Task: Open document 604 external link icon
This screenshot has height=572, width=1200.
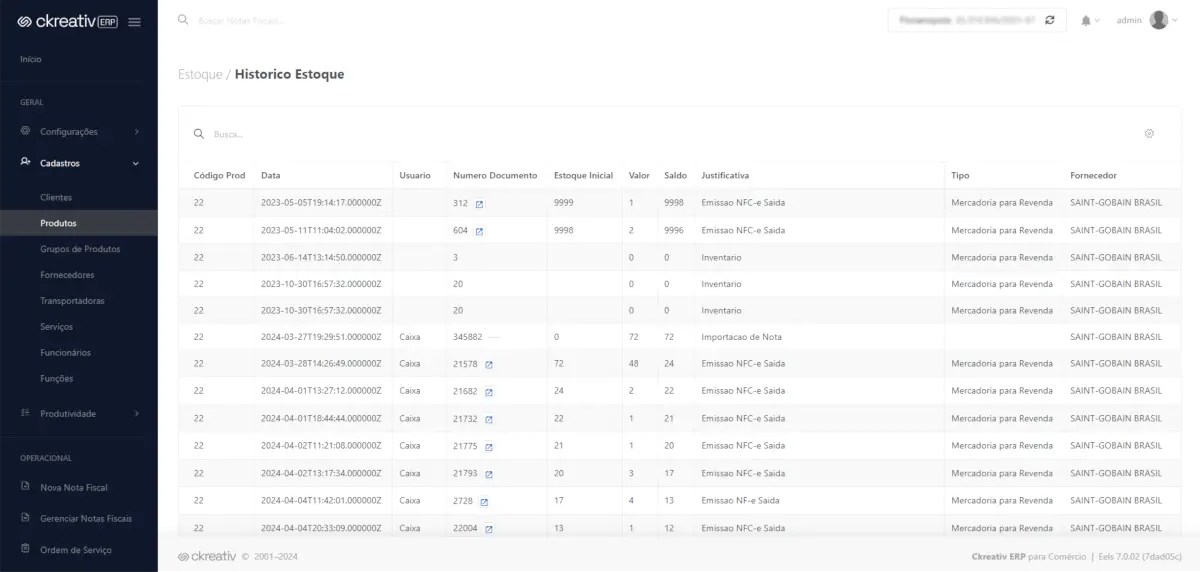Action: [x=479, y=231]
